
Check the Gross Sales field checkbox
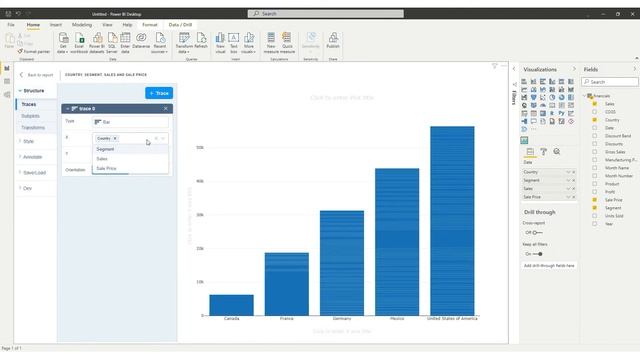(594, 152)
